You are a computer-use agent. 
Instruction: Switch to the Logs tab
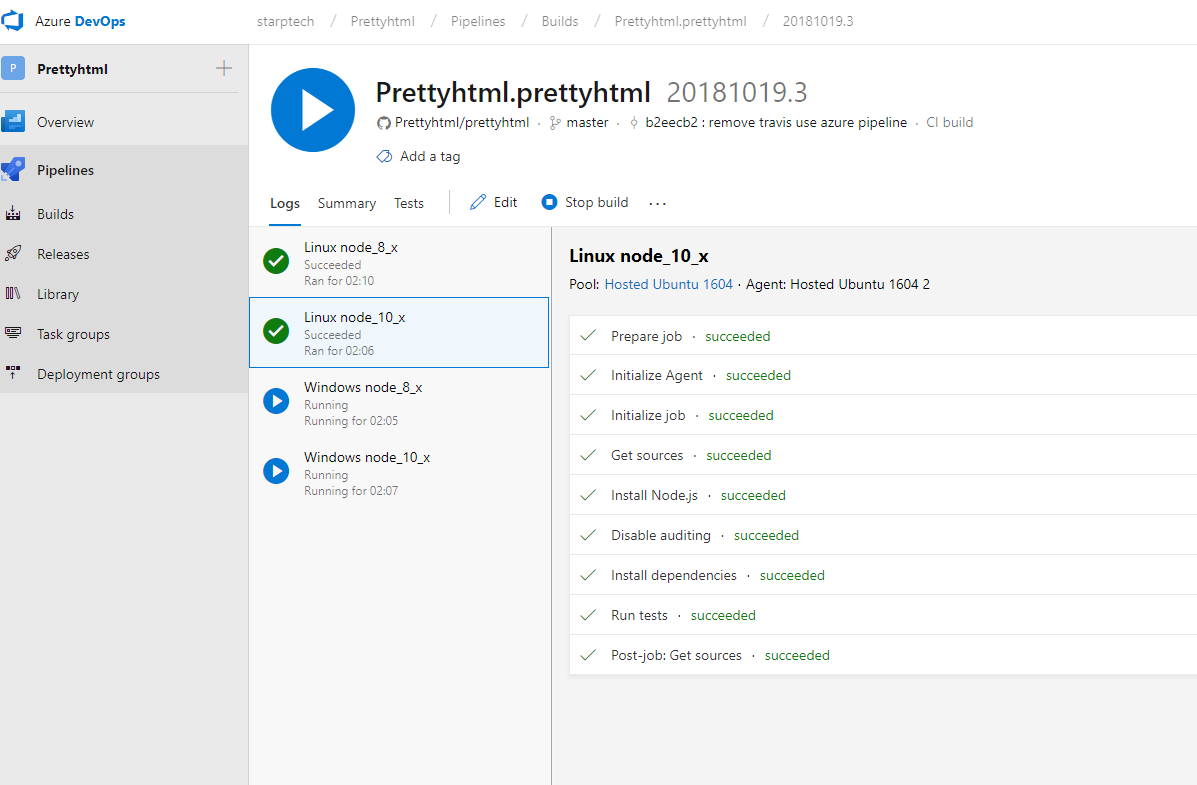click(x=285, y=204)
